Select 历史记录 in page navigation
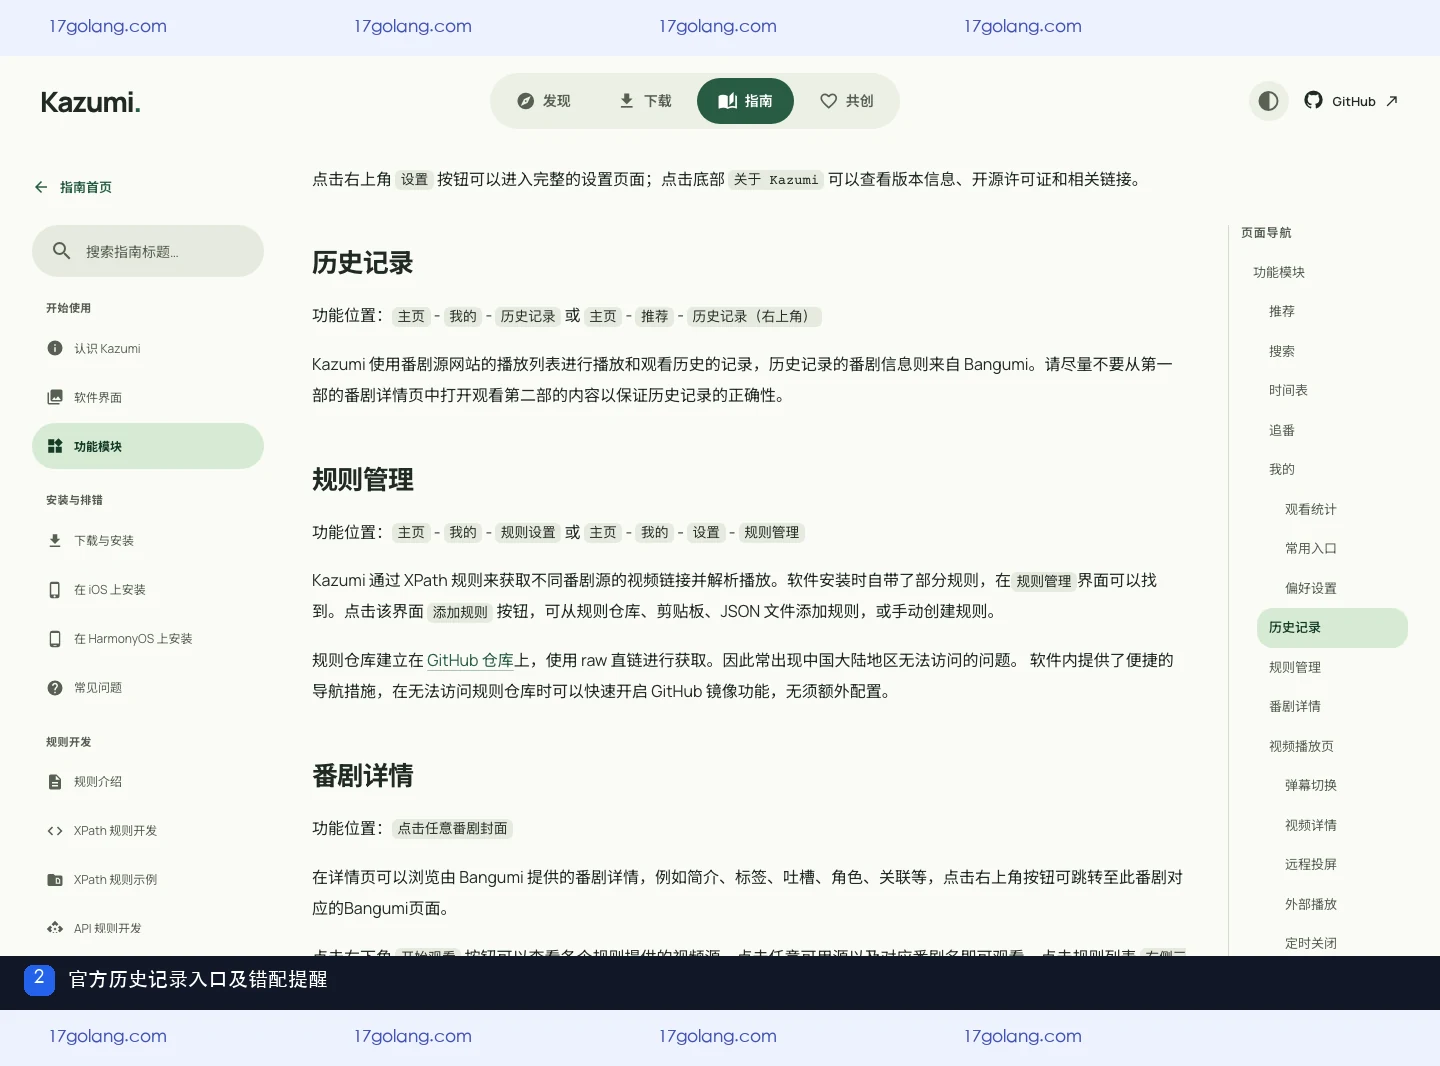Screen dimensions: 1440x1066 point(1332,627)
